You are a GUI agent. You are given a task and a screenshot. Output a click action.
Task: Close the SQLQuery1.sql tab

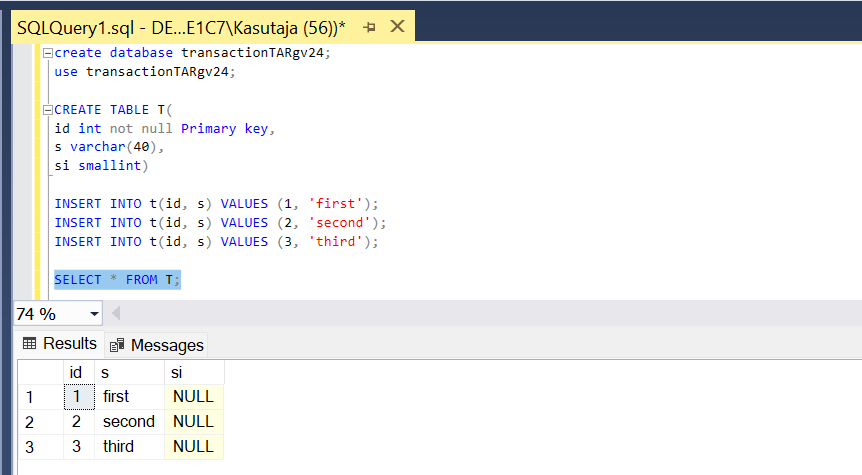point(397,26)
